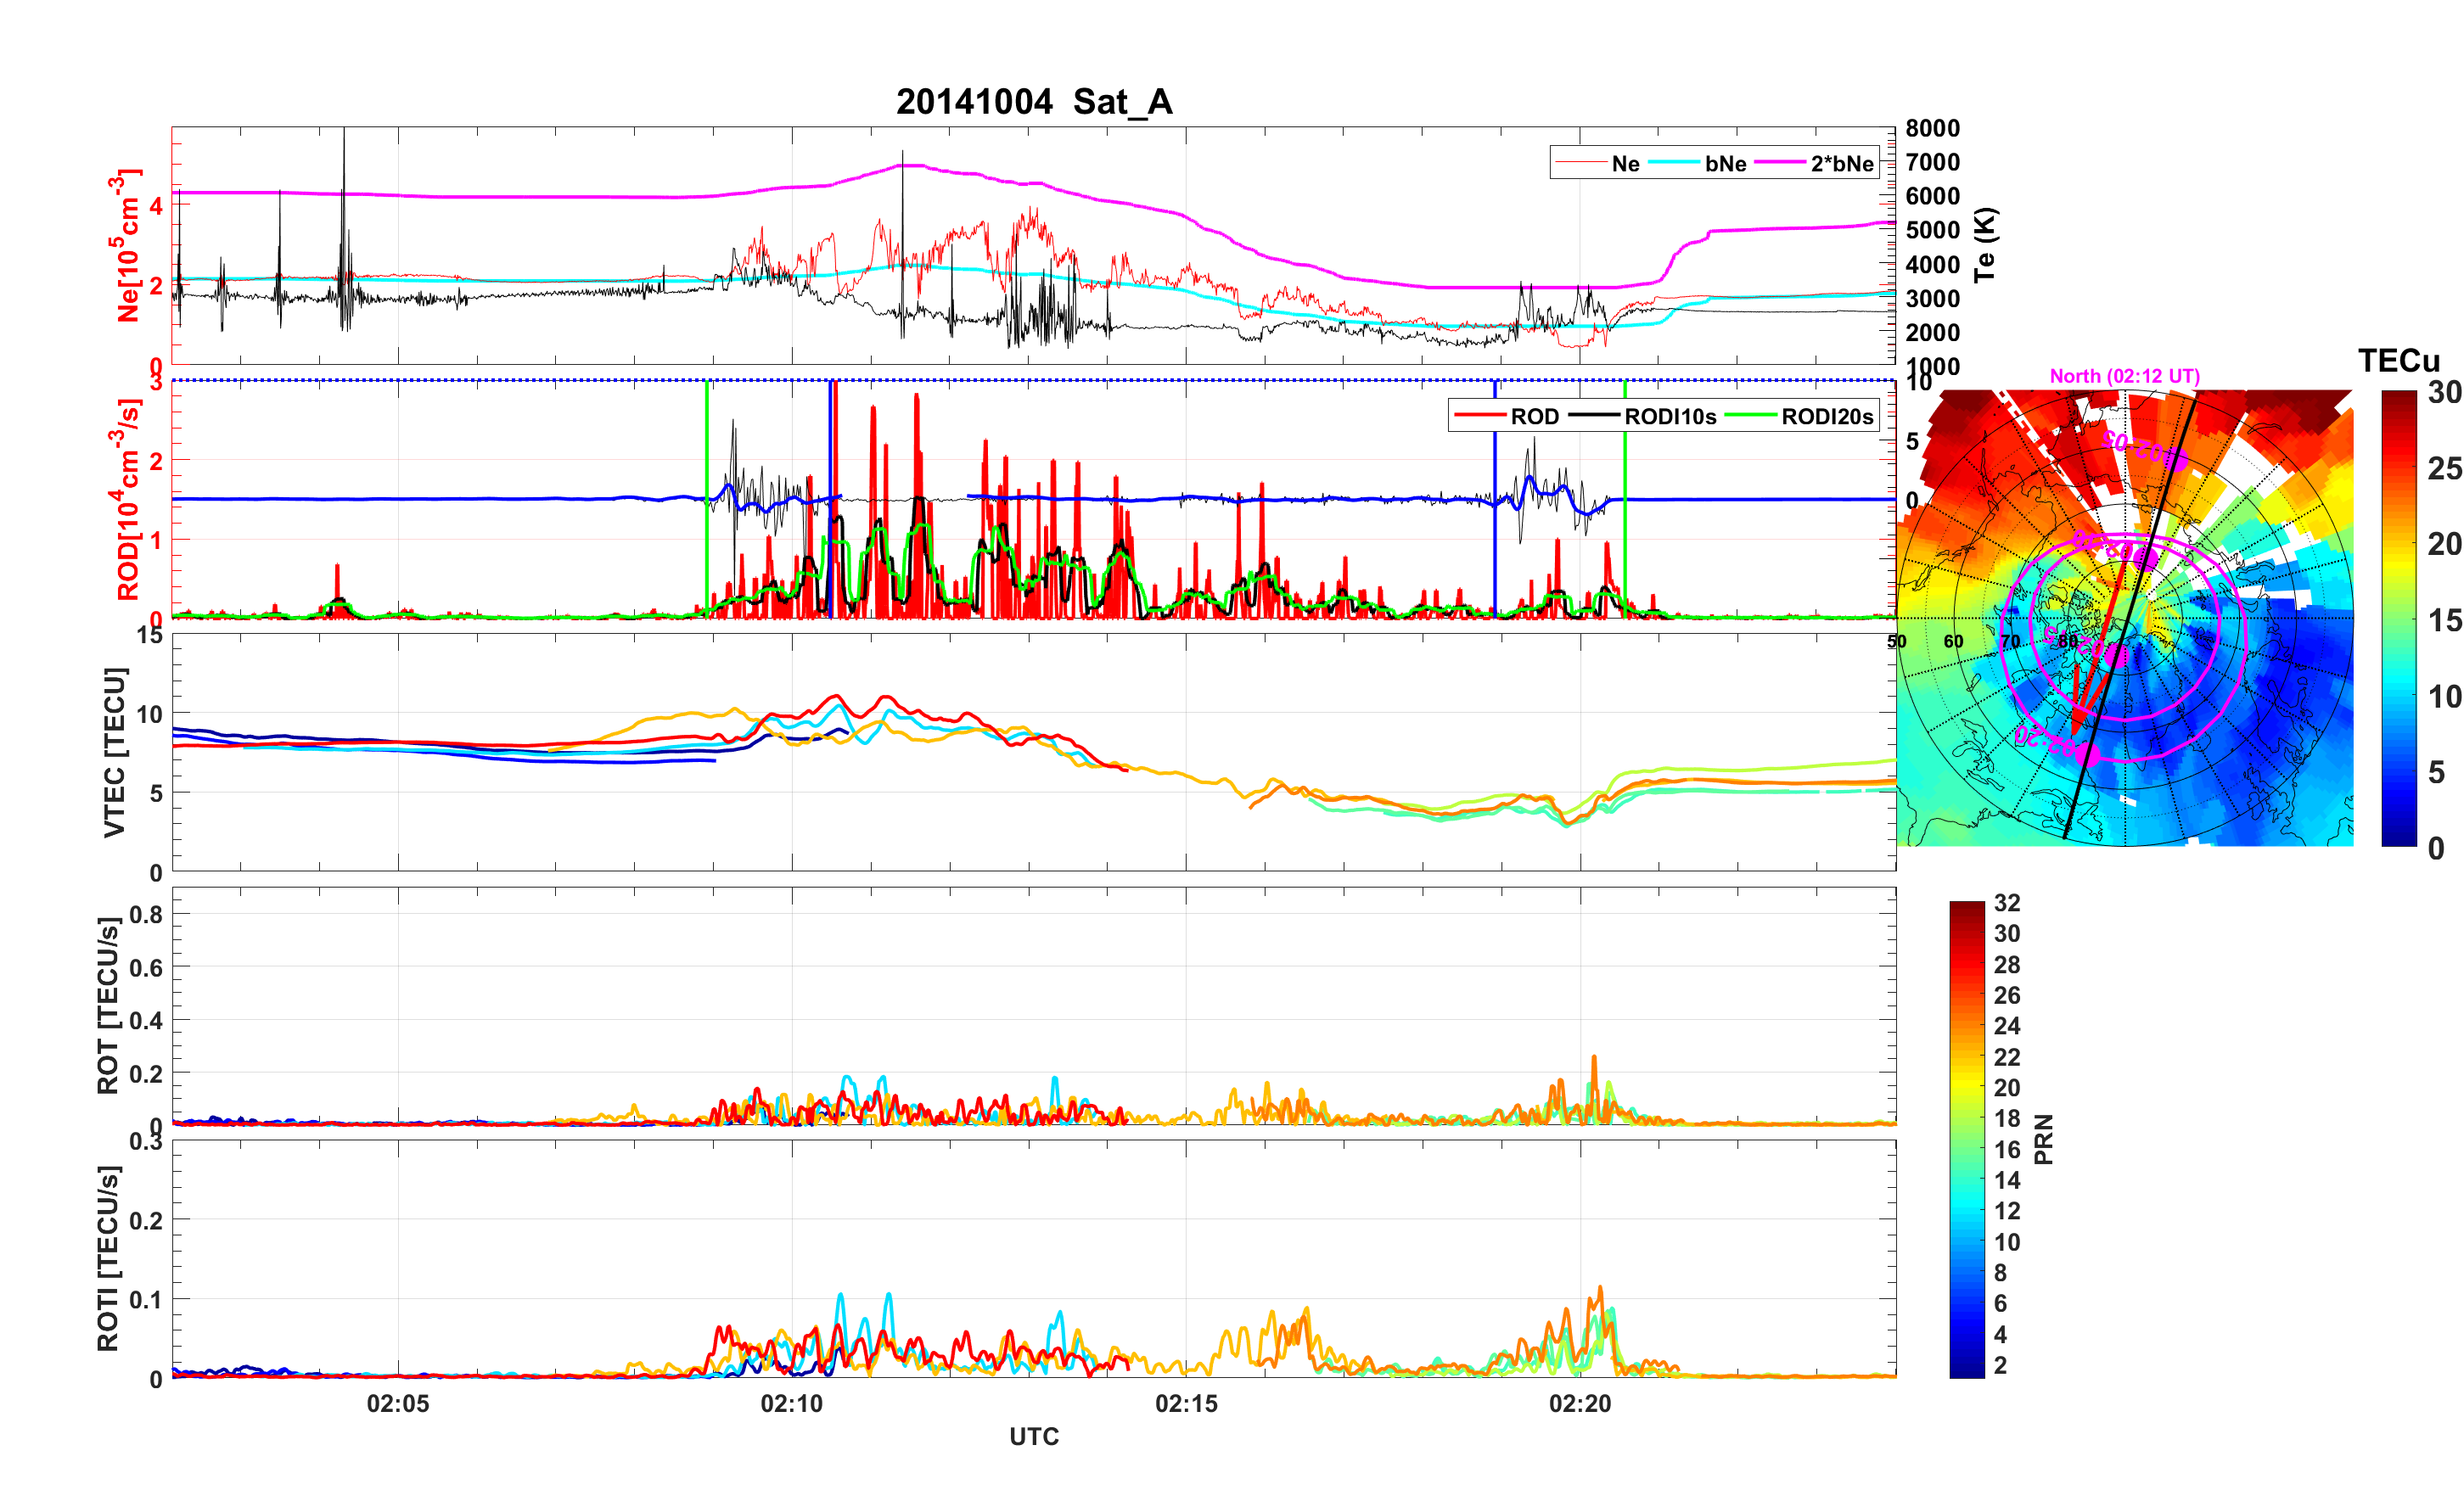
Task: Click the 2*bNe legend entry
Action: (1841, 164)
